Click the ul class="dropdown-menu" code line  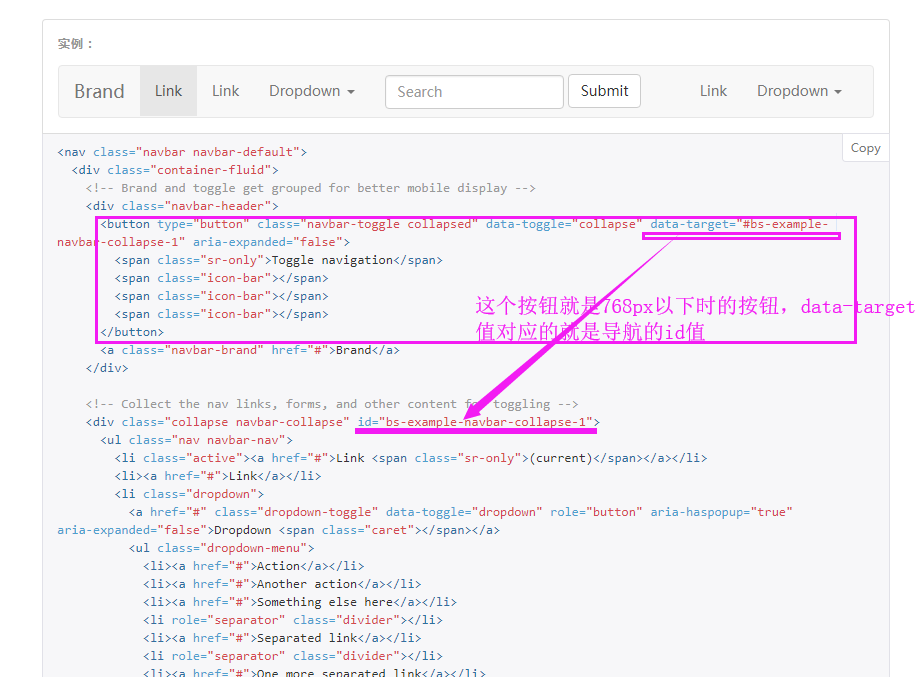[222, 549]
